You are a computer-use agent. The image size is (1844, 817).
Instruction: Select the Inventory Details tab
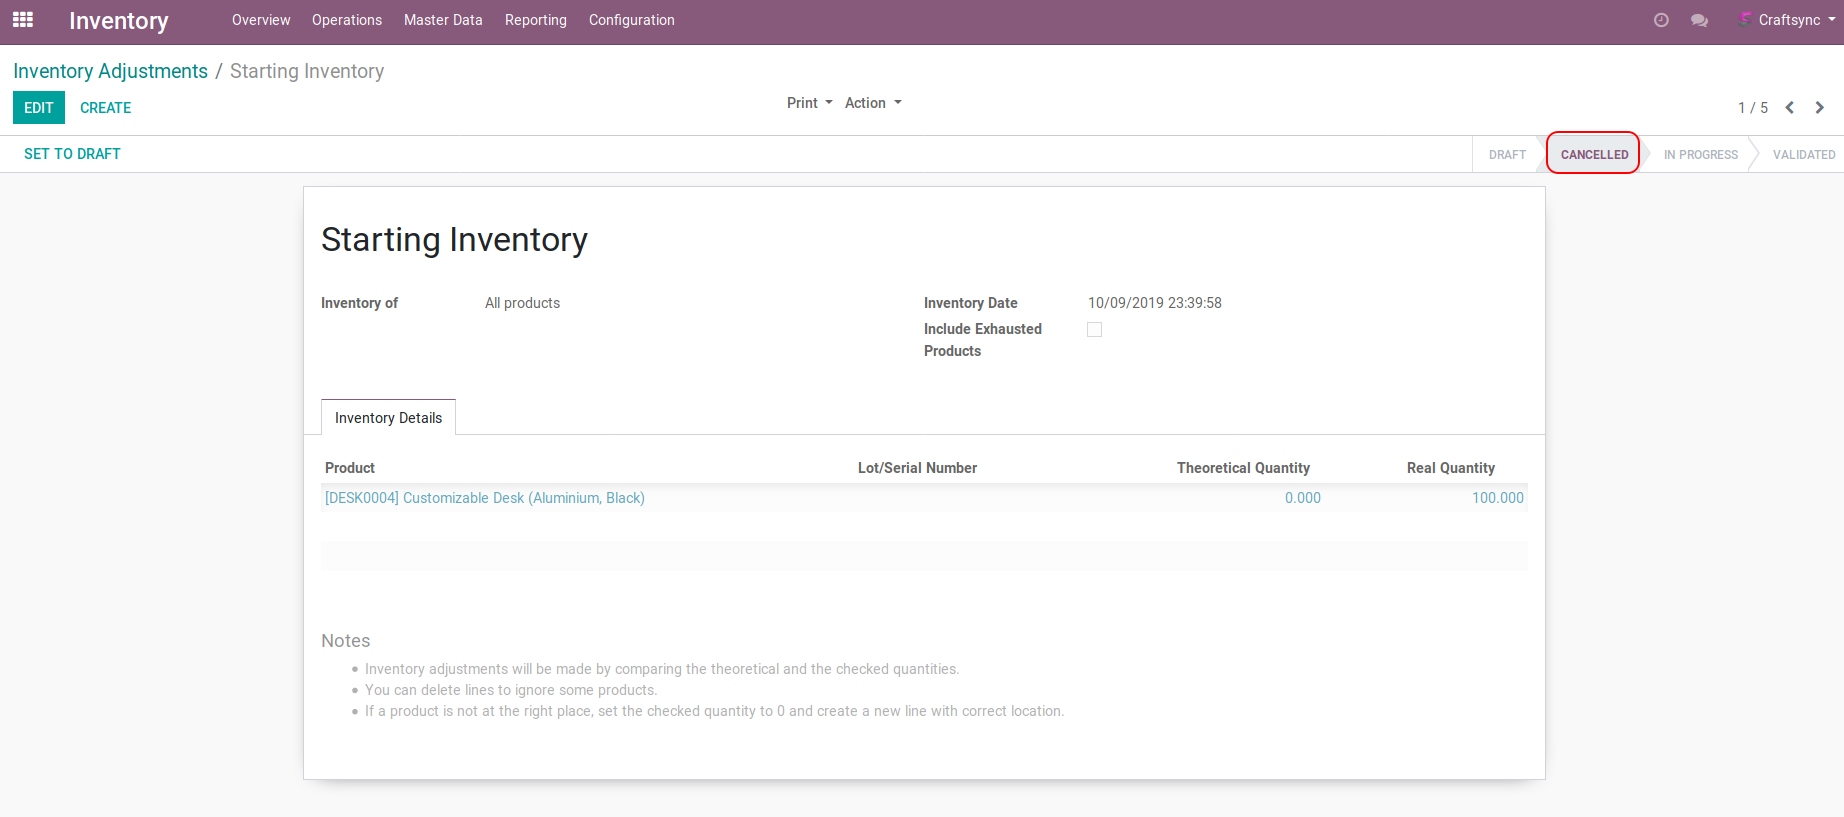tap(388, 418)
